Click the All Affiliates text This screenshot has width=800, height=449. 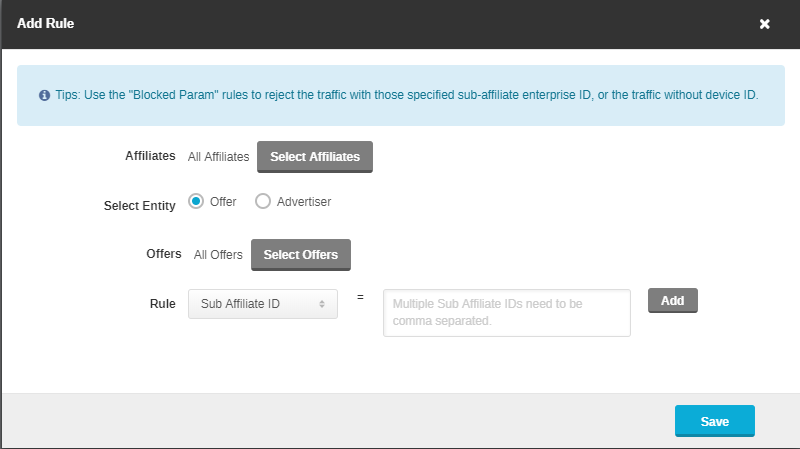coord(218,157)
